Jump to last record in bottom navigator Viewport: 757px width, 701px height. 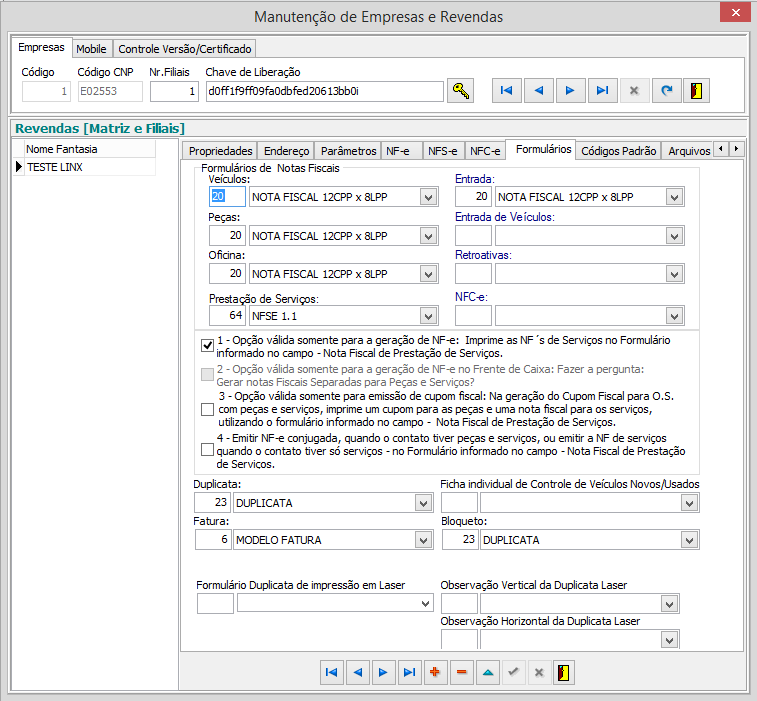click(409, 672)
